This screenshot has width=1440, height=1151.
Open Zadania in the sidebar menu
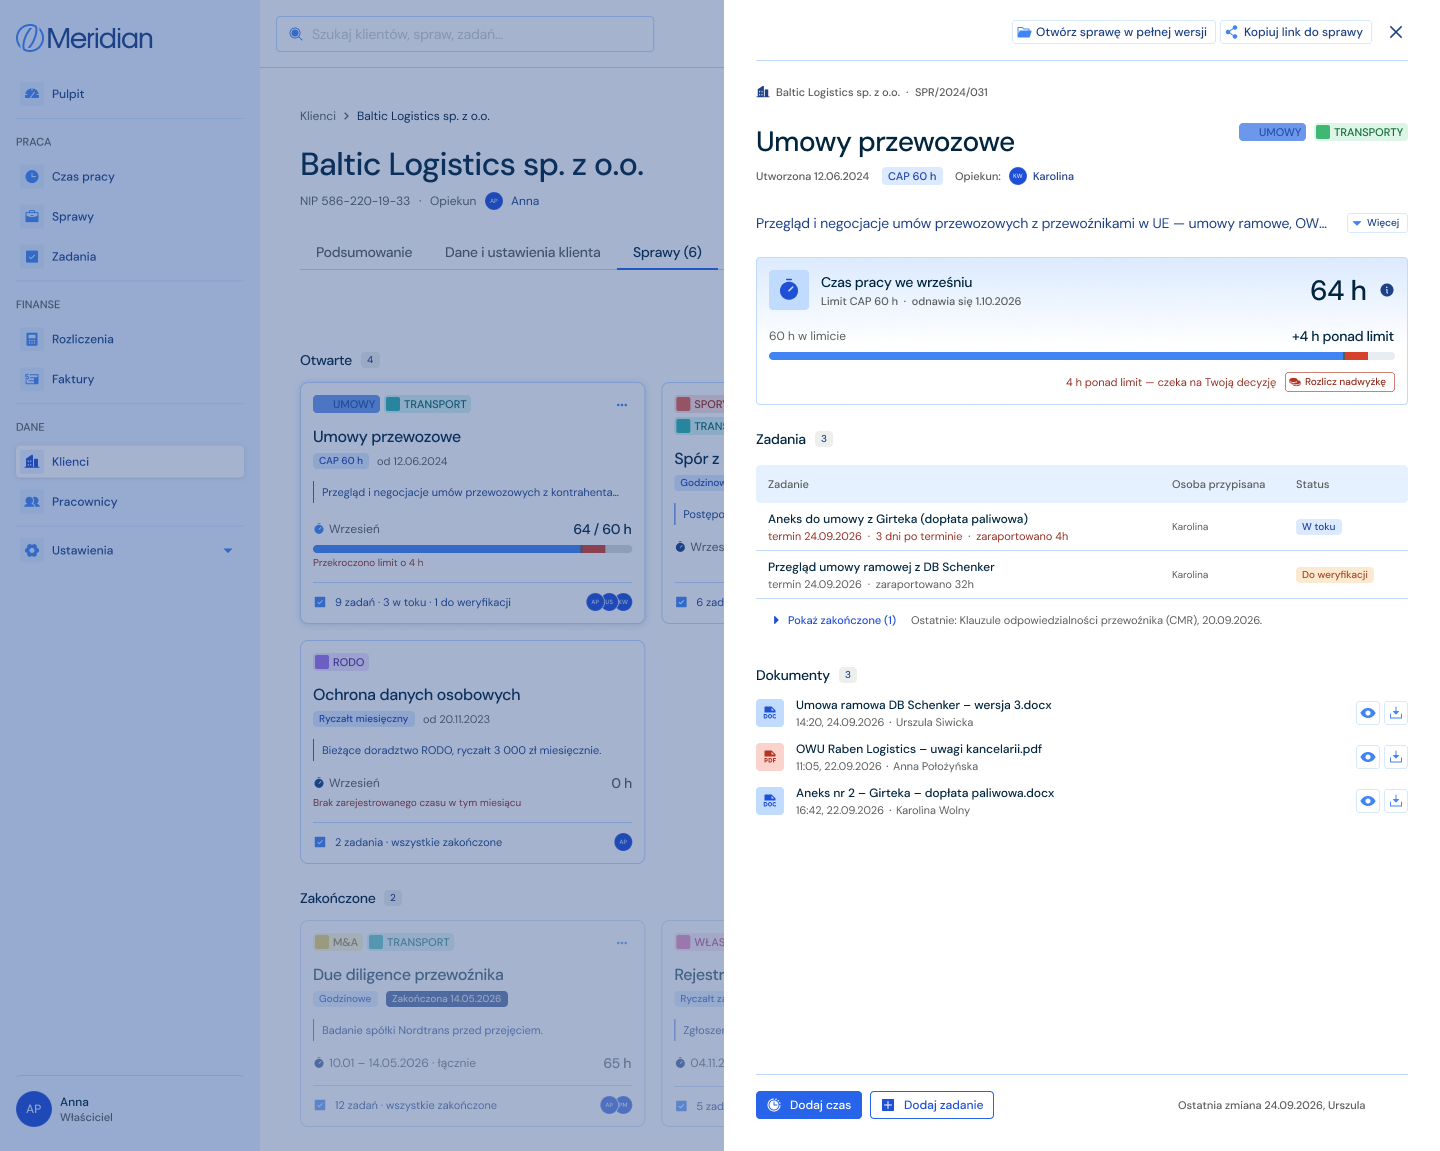(130, 257)
